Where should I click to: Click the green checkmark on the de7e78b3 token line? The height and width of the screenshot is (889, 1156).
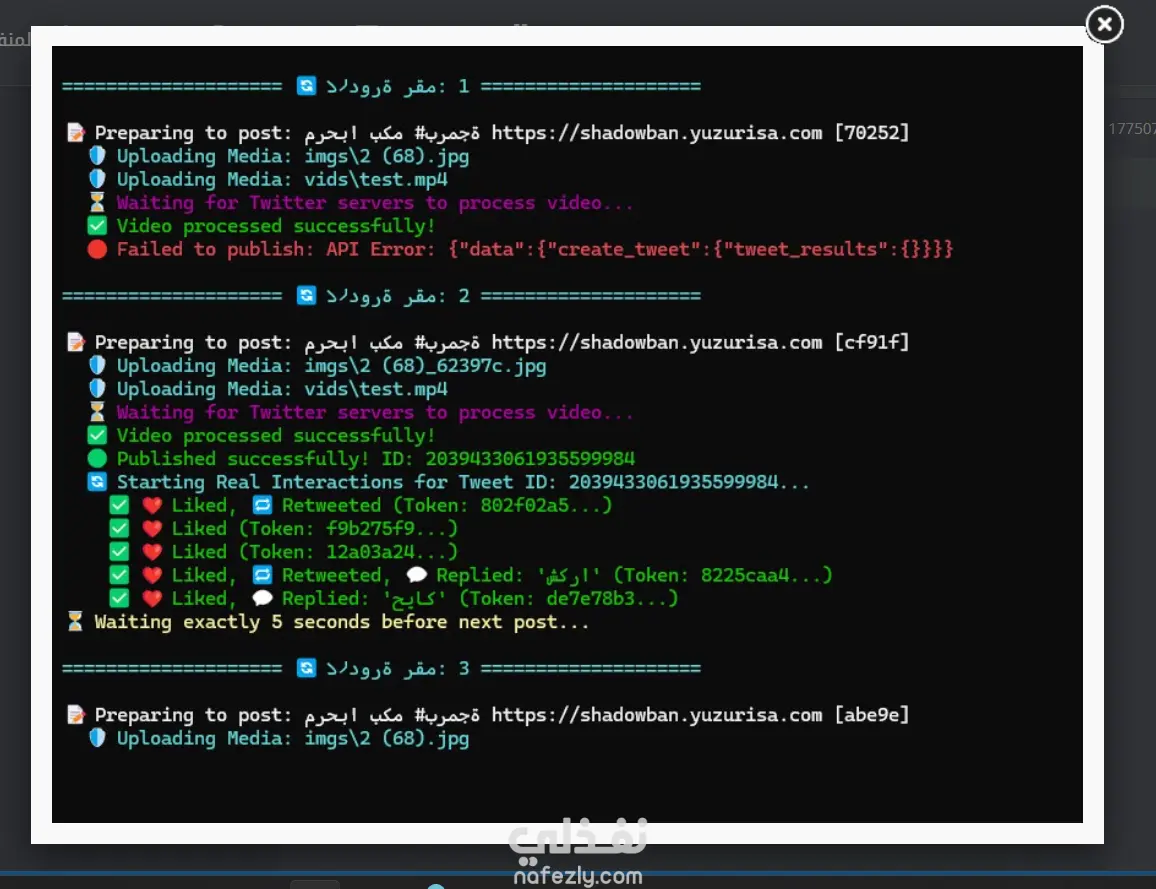pos(119,599)
